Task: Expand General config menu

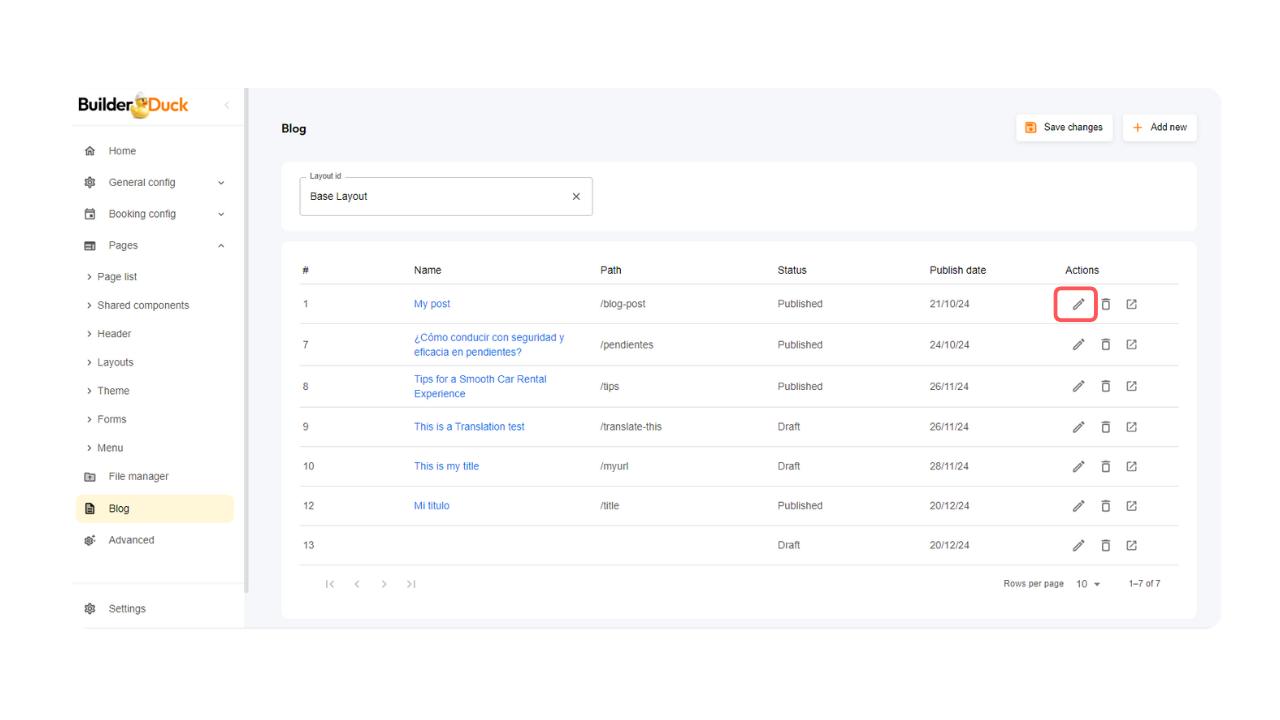Action: pyautogui.click(x=221, y=183)
